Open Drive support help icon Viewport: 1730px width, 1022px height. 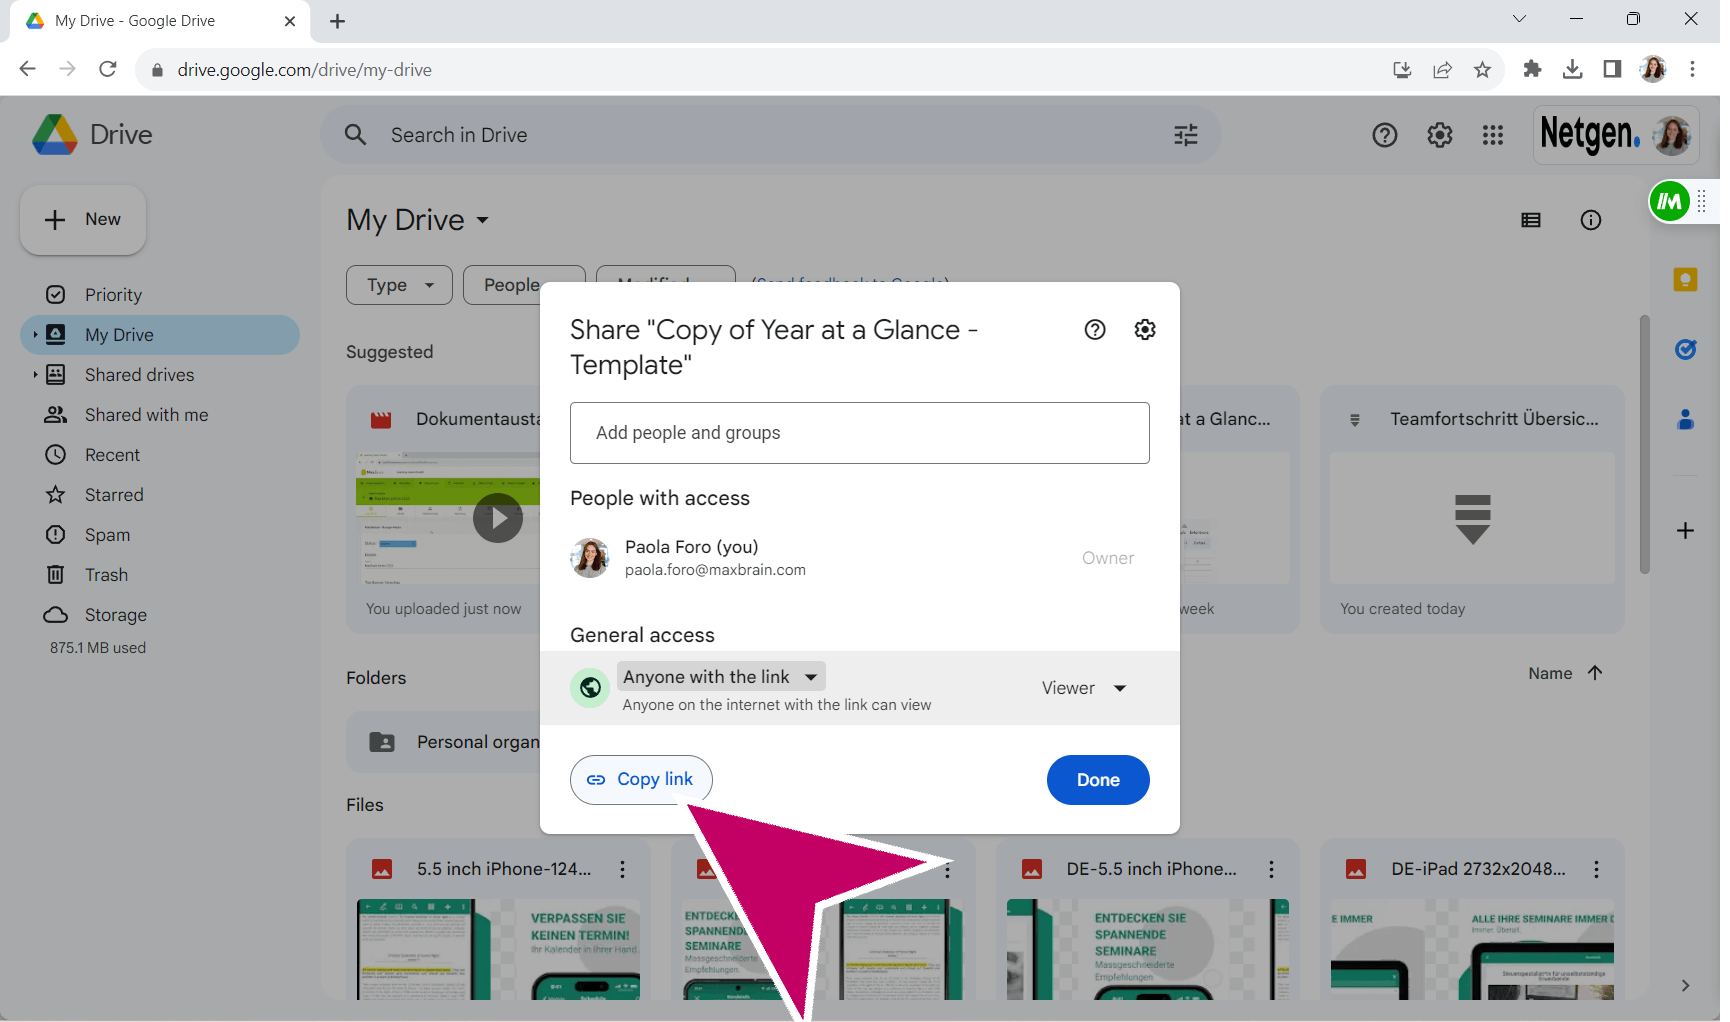(1385, 135)
